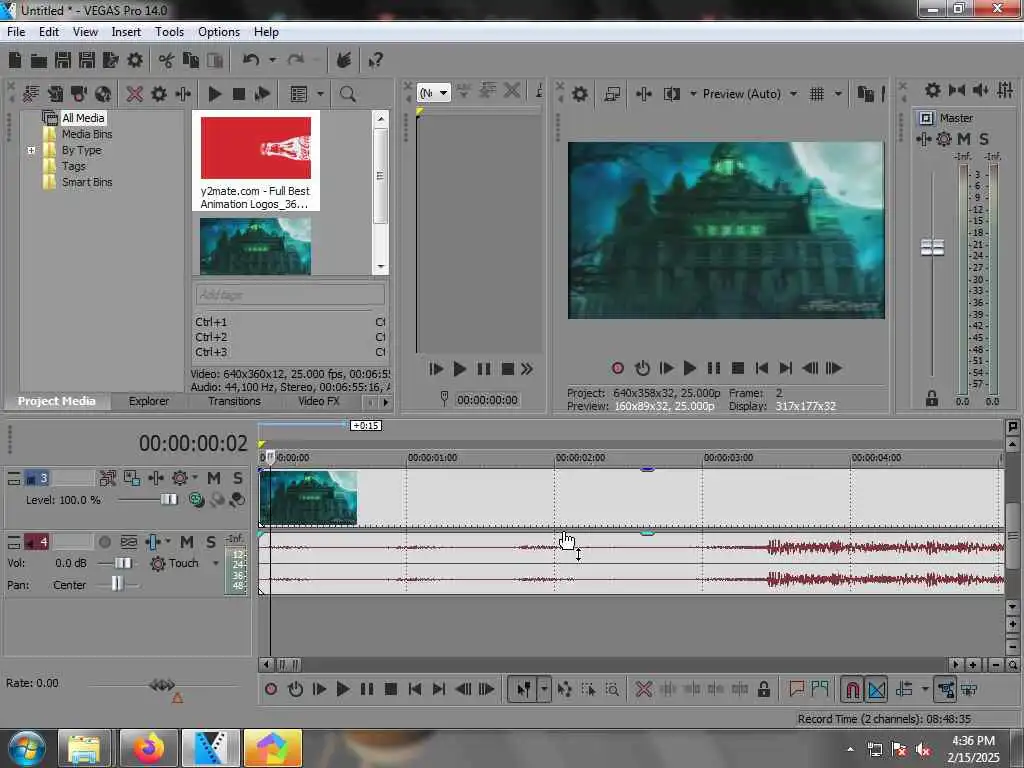Mute audio track 4
The width and height of the screenshot is (1024, 768).
point(187,542)
